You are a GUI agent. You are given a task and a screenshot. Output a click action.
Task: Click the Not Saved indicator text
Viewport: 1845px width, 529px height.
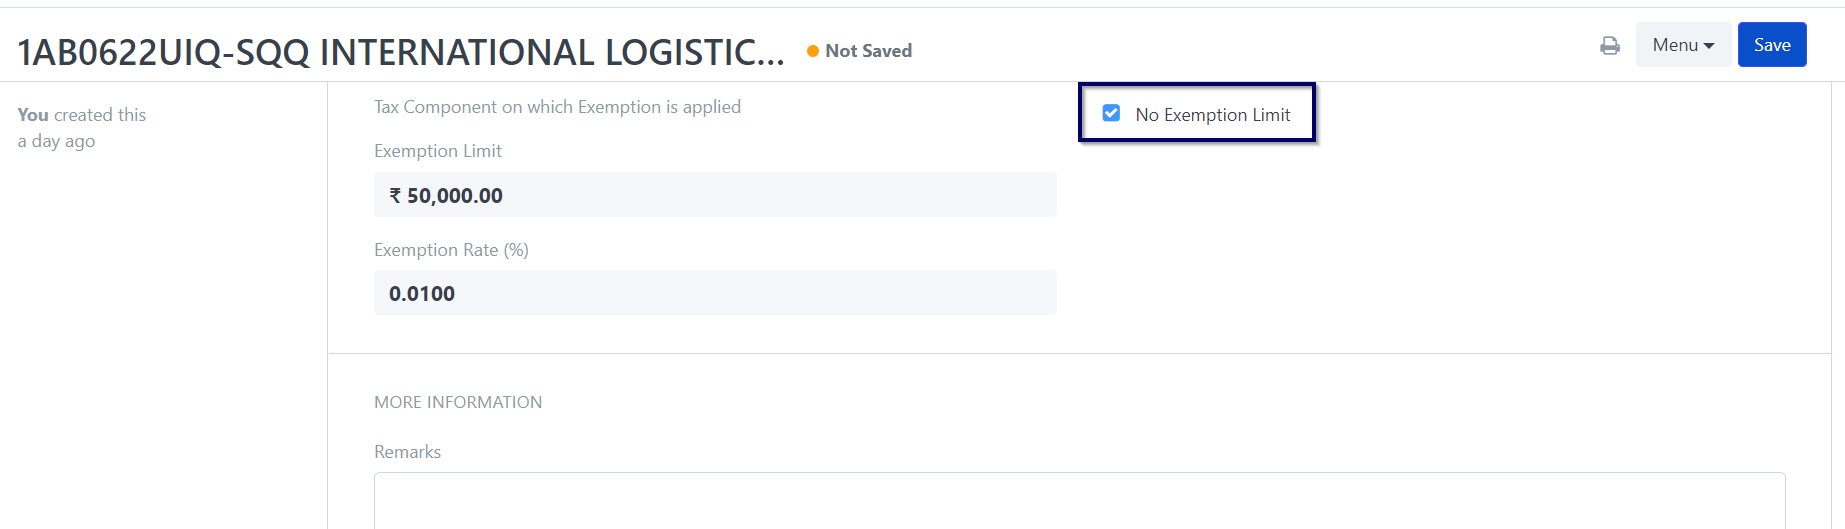point(868,51)
